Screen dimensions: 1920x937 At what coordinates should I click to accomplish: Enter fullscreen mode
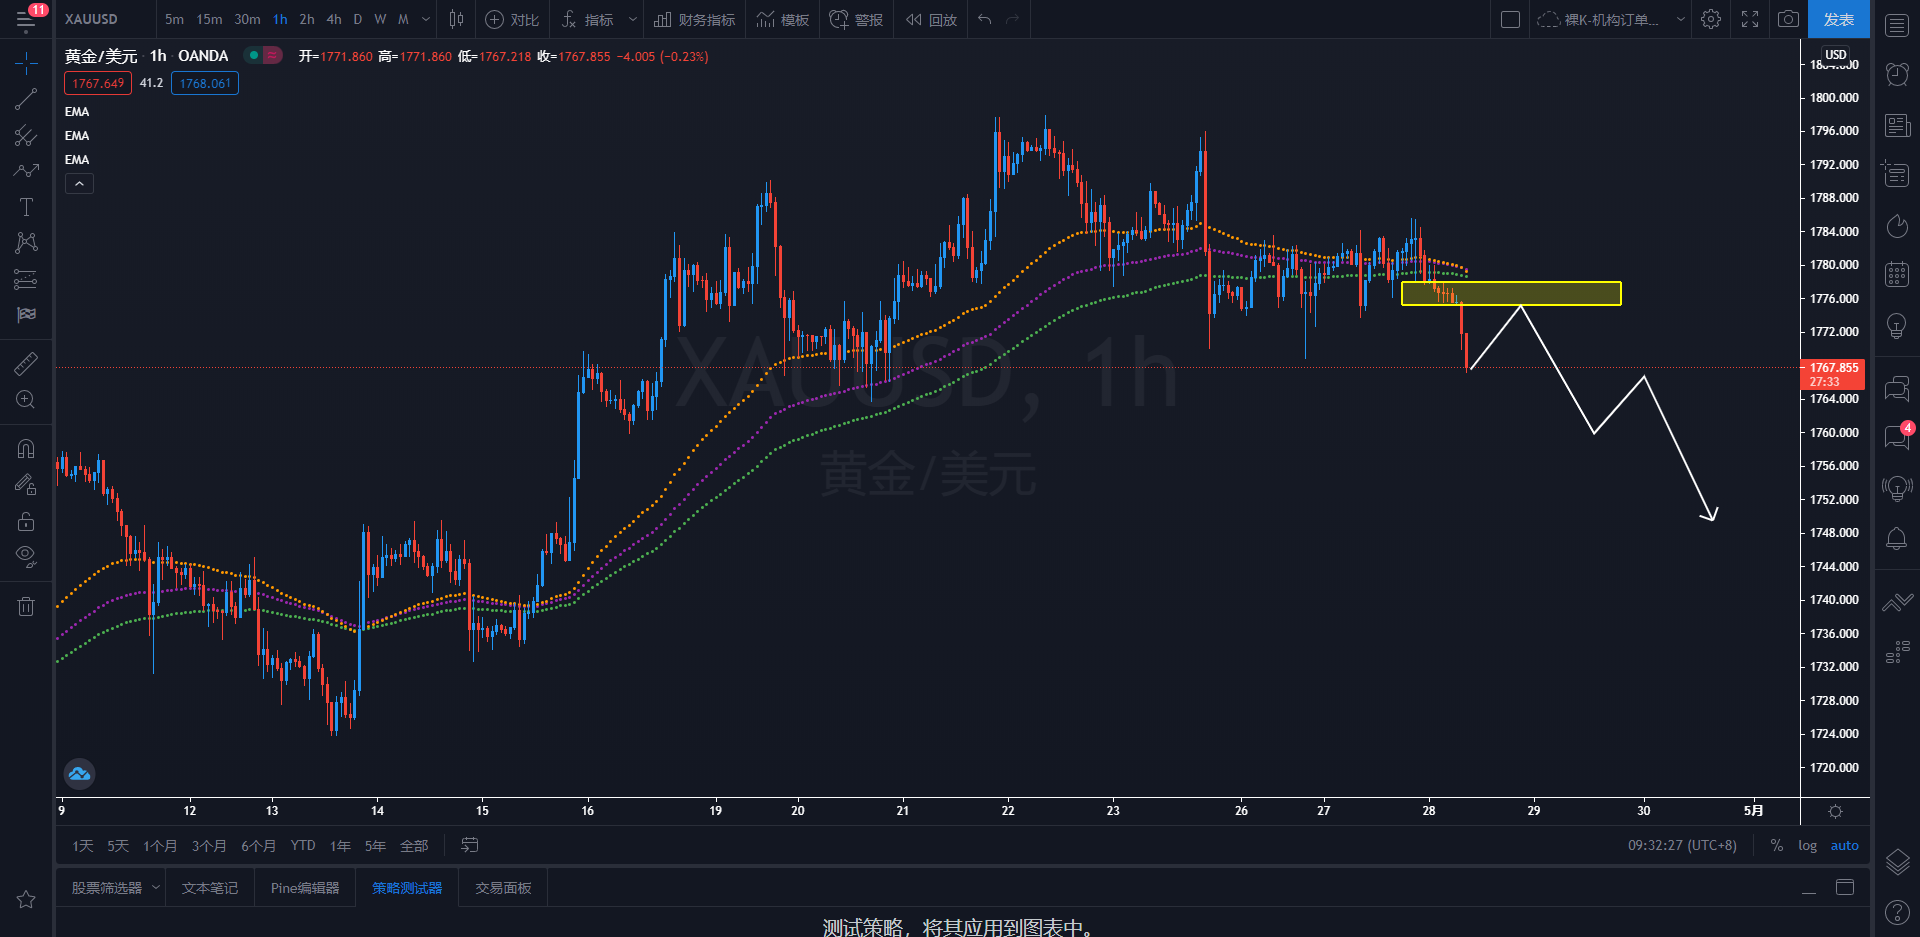[x=1750, y=19]
